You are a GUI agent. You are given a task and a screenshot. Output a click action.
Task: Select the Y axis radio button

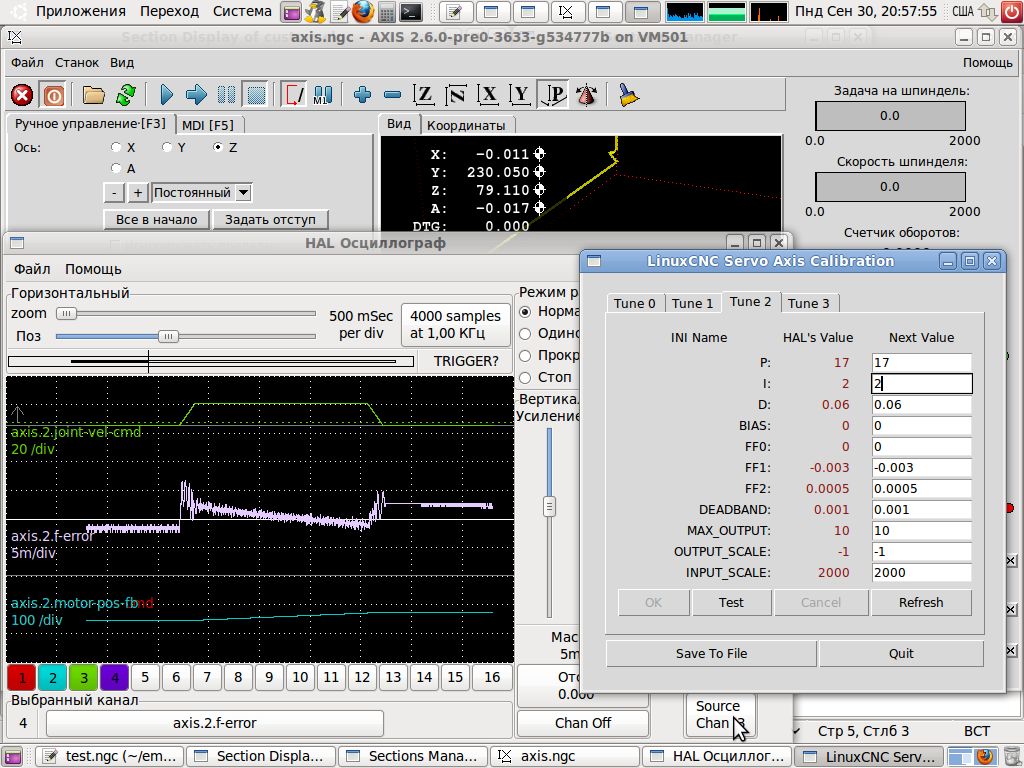(167, 148)
